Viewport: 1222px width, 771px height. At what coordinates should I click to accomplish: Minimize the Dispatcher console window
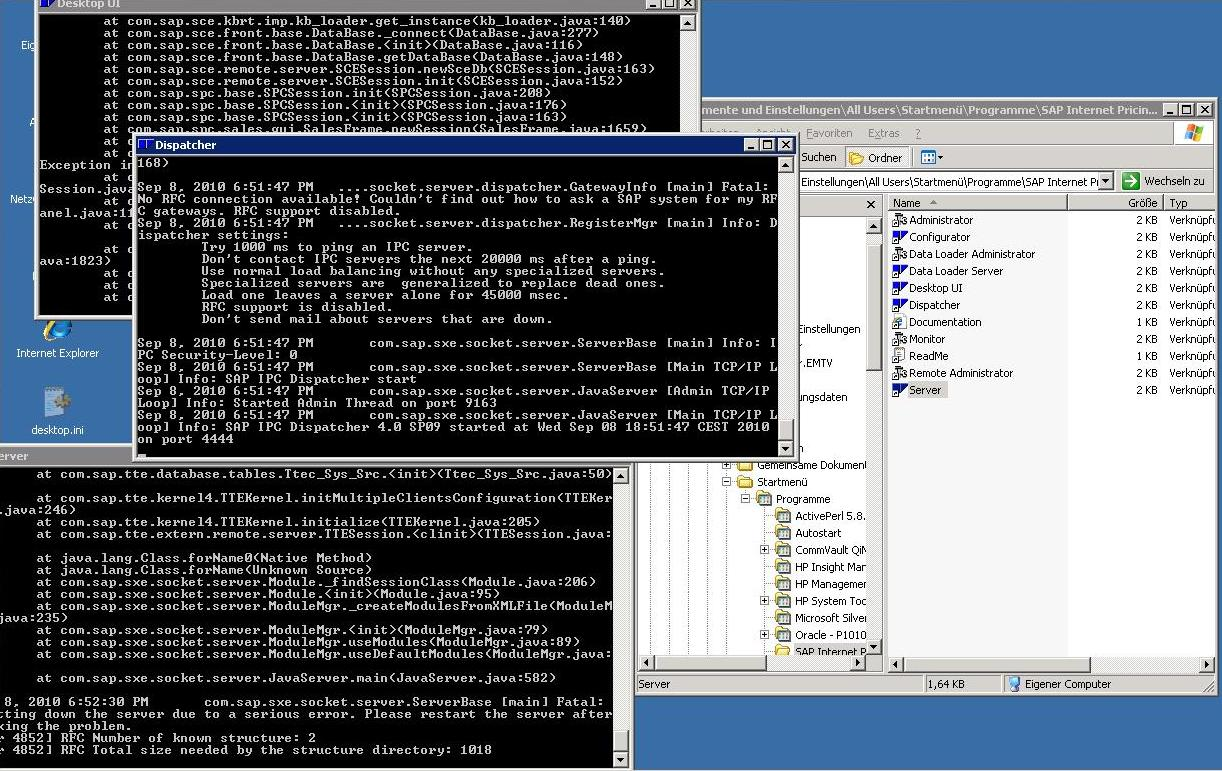tap(752, 145)
